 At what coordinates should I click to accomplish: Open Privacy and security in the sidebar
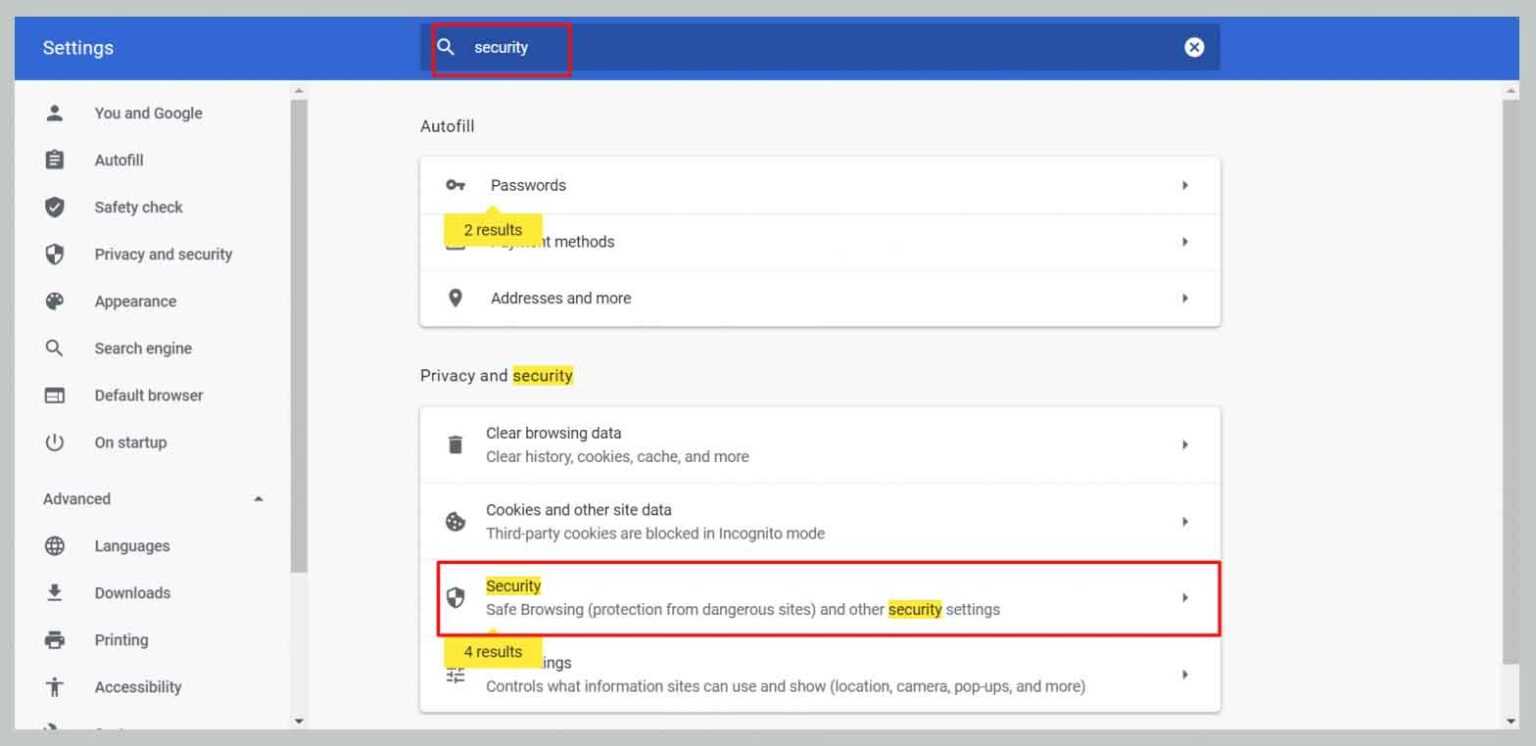click(x=163, y=254)
